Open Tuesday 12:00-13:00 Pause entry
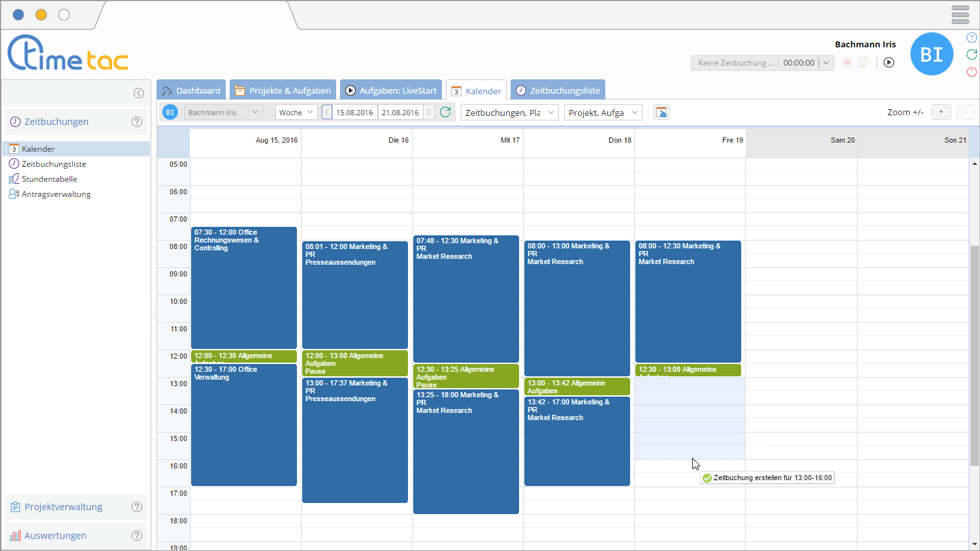 click(355, 363)
